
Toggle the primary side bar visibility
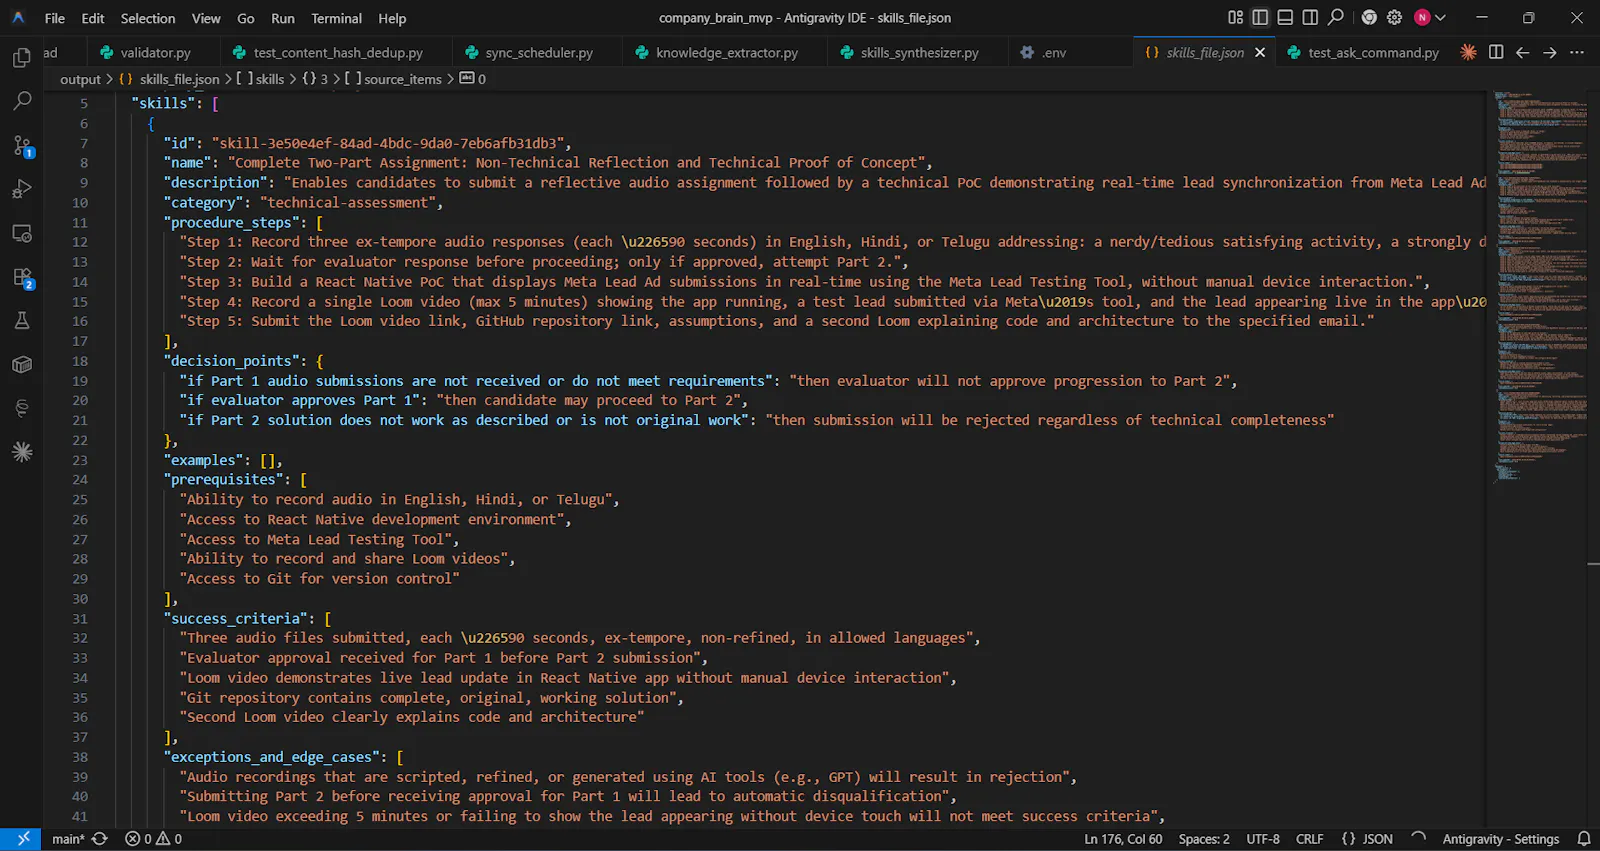(x=1260, y=17)
